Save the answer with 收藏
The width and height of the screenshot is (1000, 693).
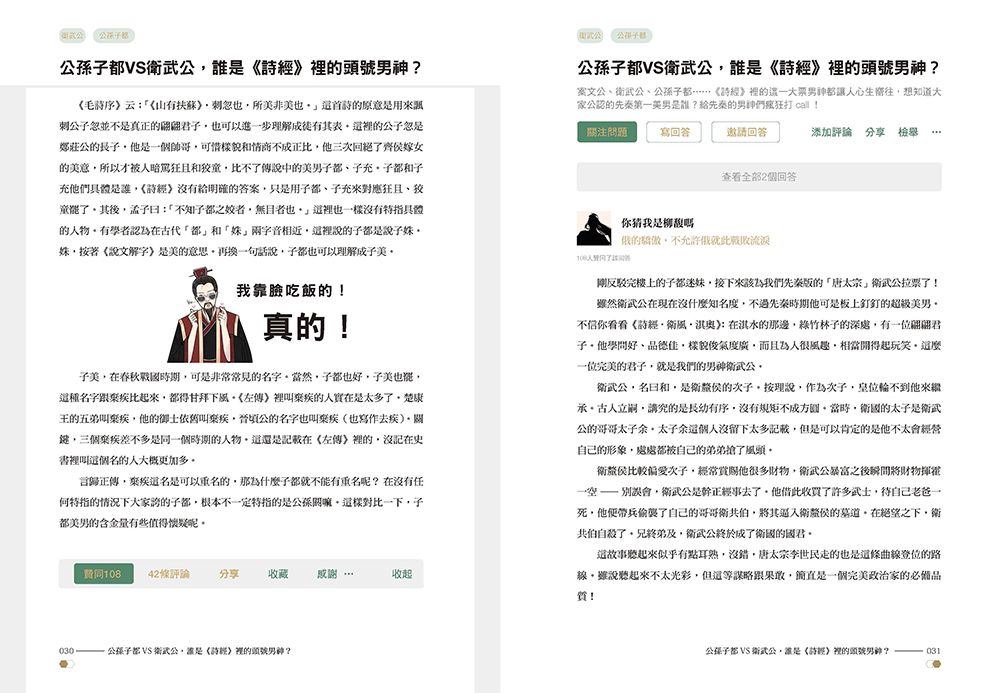pos(278,574)
